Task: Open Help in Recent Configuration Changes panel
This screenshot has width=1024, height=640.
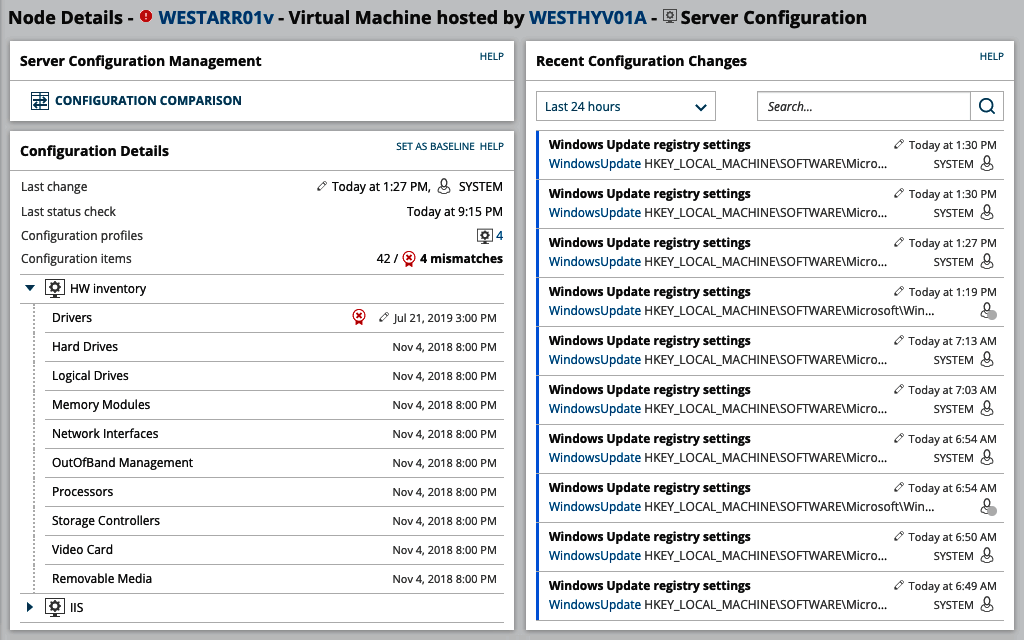Action: point(991,57)
